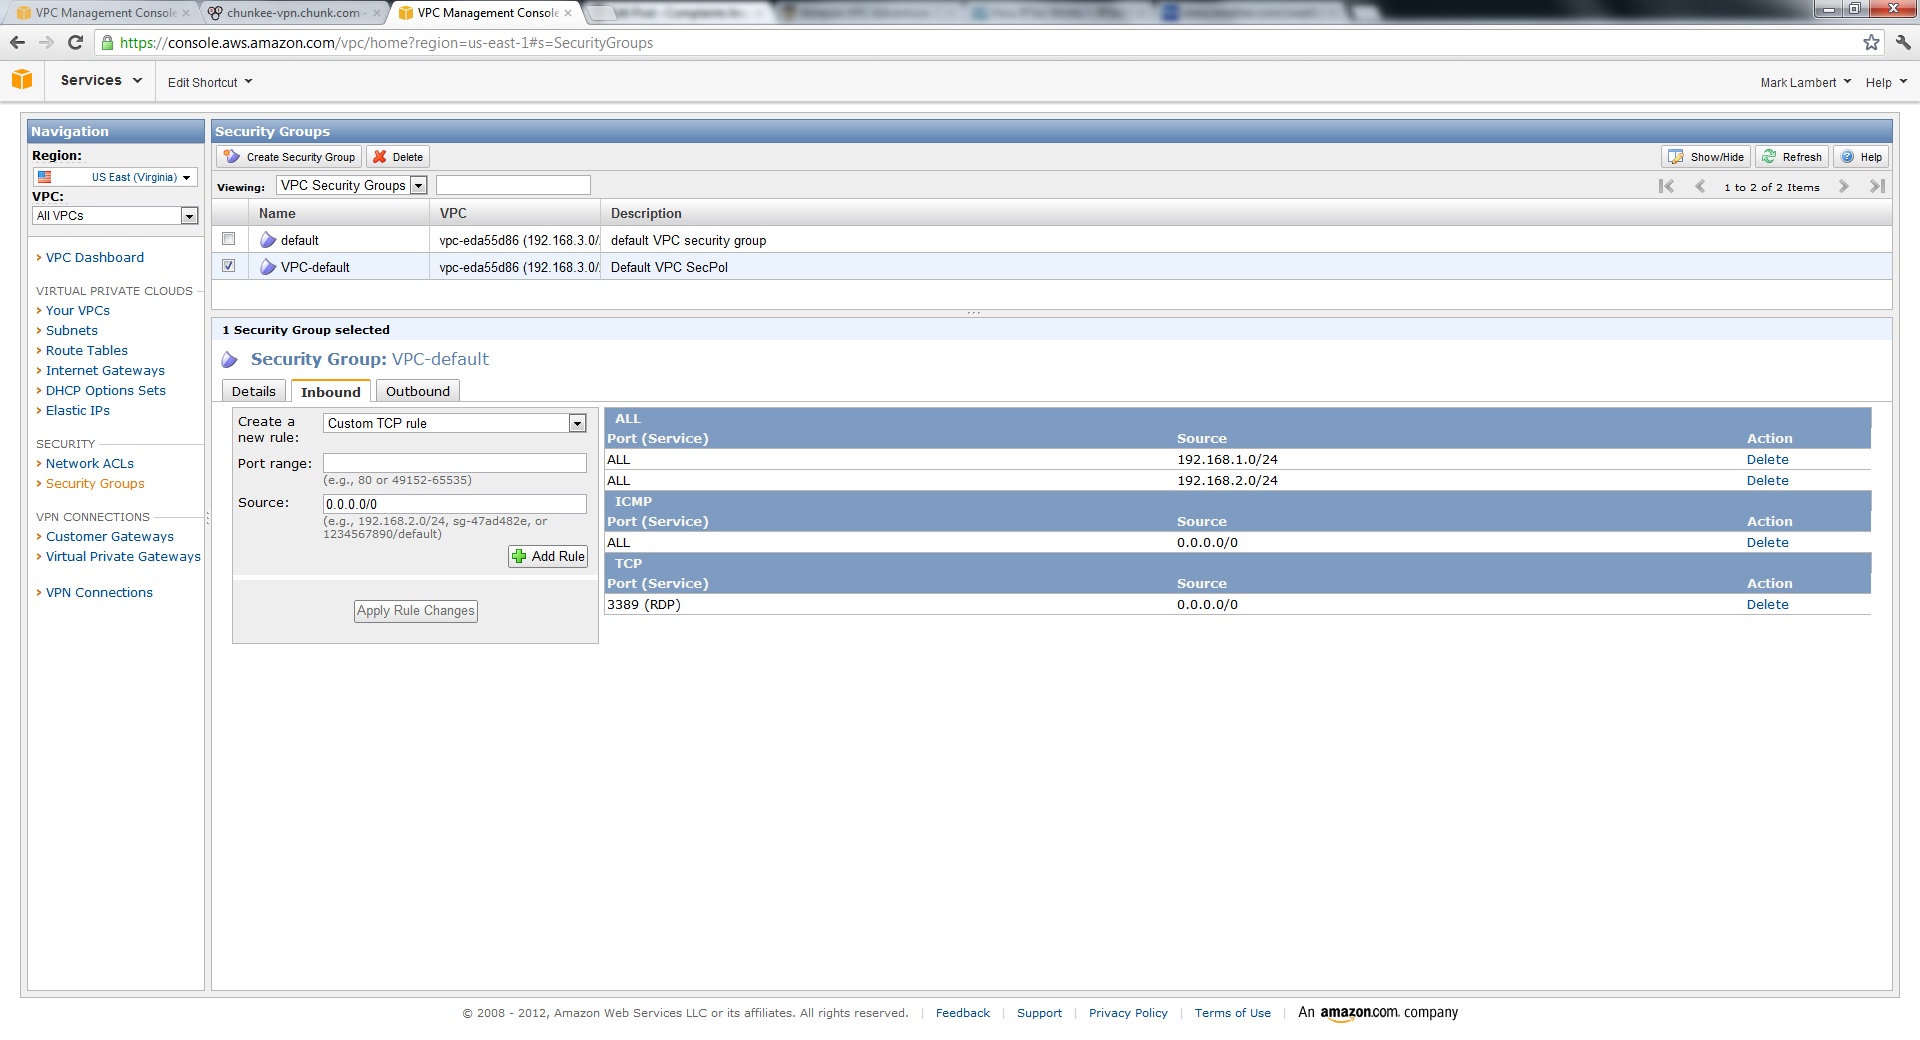Image resolution: width=1920 pixels, height=1040 pixels.
Task: Click the Add Rule button
Action: [x=548, y=557]
